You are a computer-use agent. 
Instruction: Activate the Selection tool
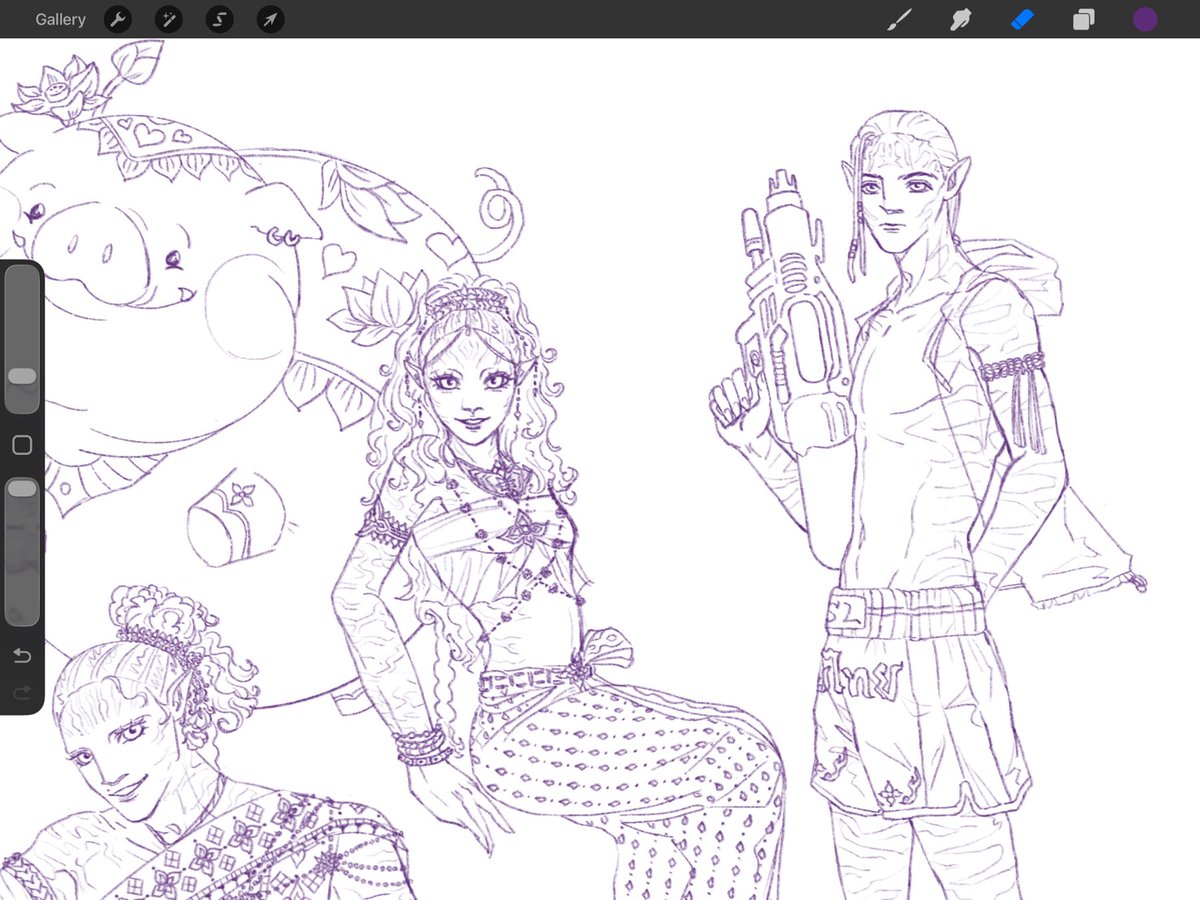[x=219, y=19]
